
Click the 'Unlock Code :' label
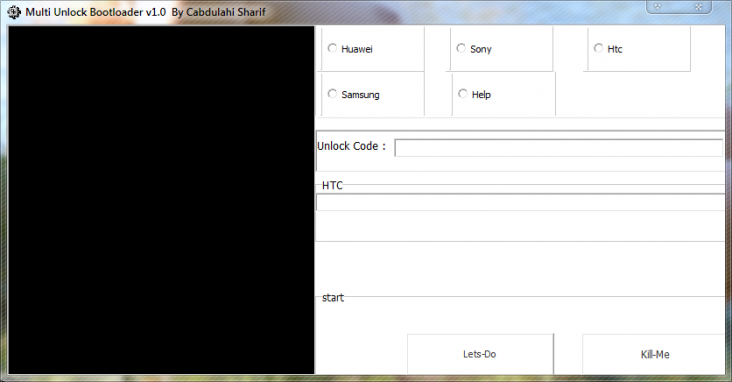[x=352, y=146]
